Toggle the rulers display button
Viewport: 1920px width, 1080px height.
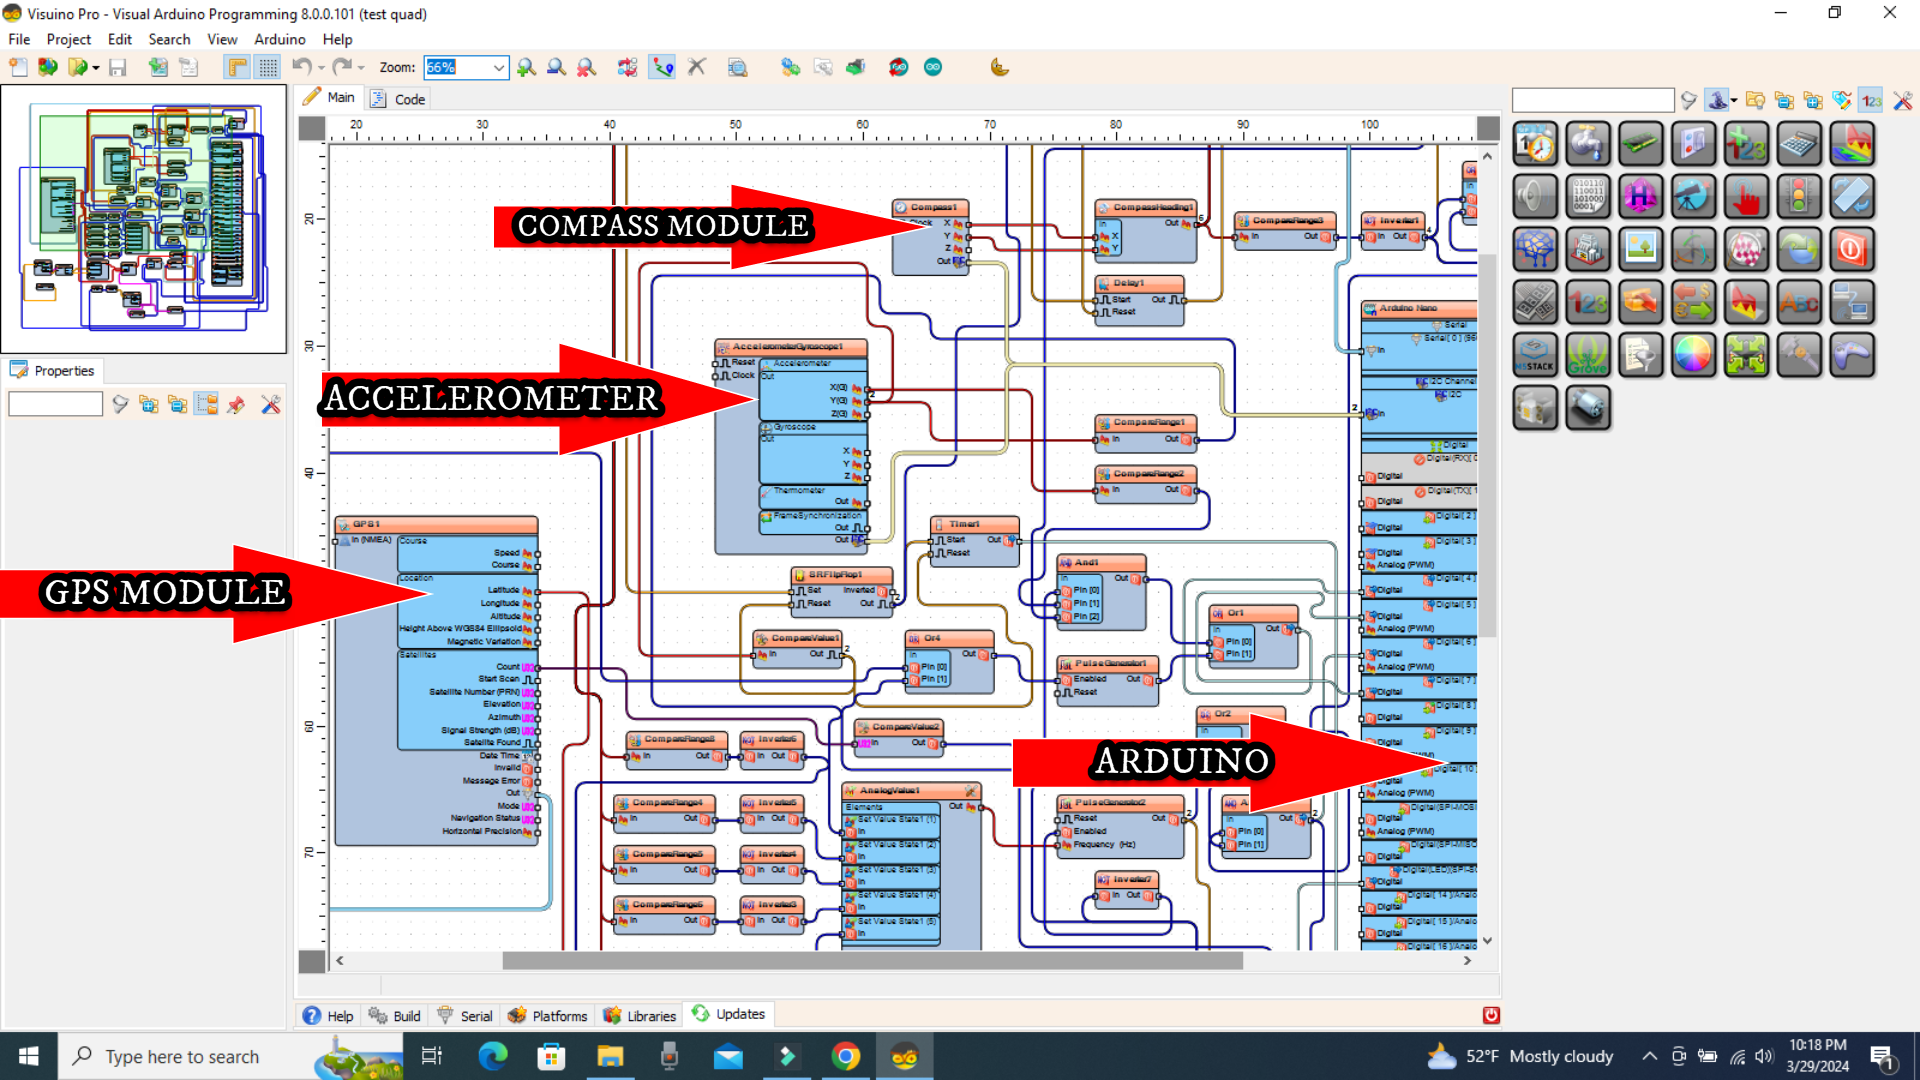coord(237,67)
